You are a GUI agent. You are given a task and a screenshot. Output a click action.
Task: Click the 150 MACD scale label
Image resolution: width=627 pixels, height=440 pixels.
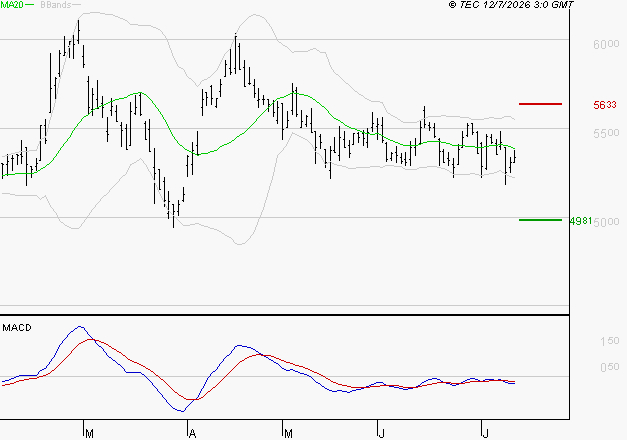click(x=609, y=341)
